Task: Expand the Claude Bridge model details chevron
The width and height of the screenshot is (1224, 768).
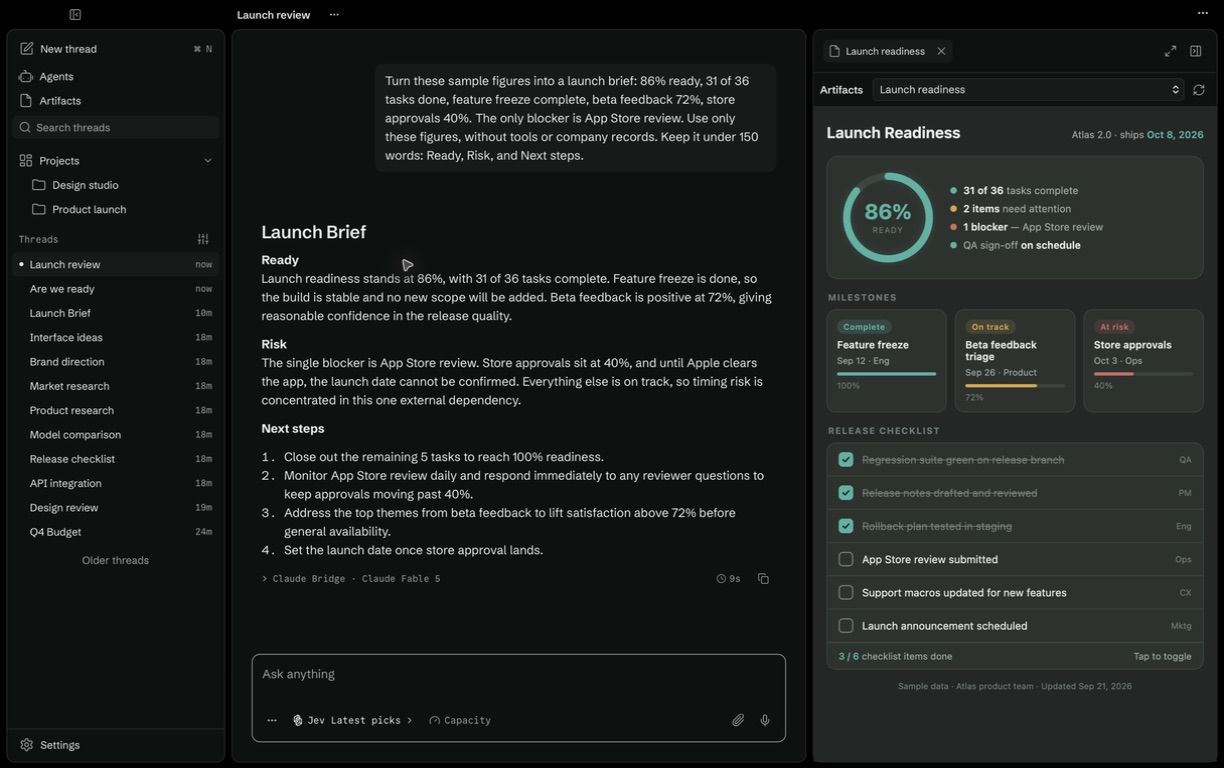Action: click(265, 578)
